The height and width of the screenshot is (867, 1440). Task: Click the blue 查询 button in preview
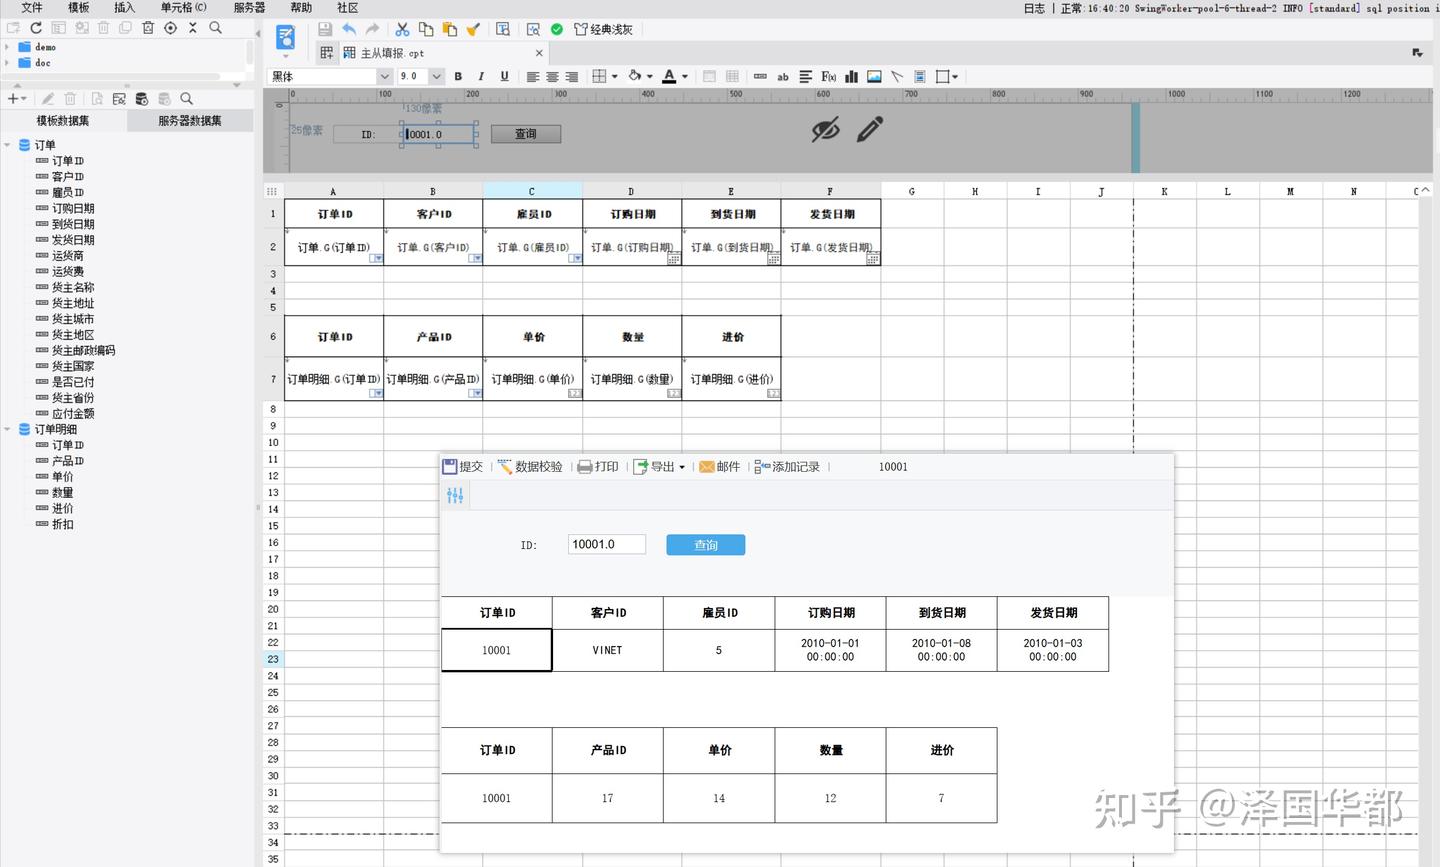click(706, 545)
